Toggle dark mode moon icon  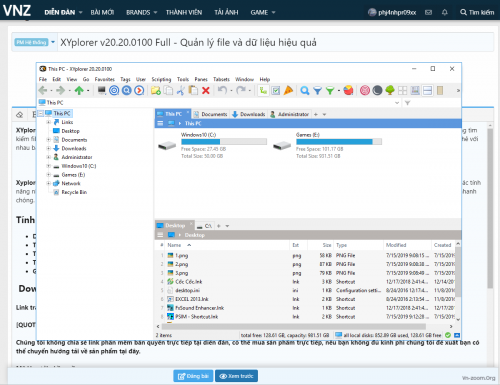(x=377, y=90)
